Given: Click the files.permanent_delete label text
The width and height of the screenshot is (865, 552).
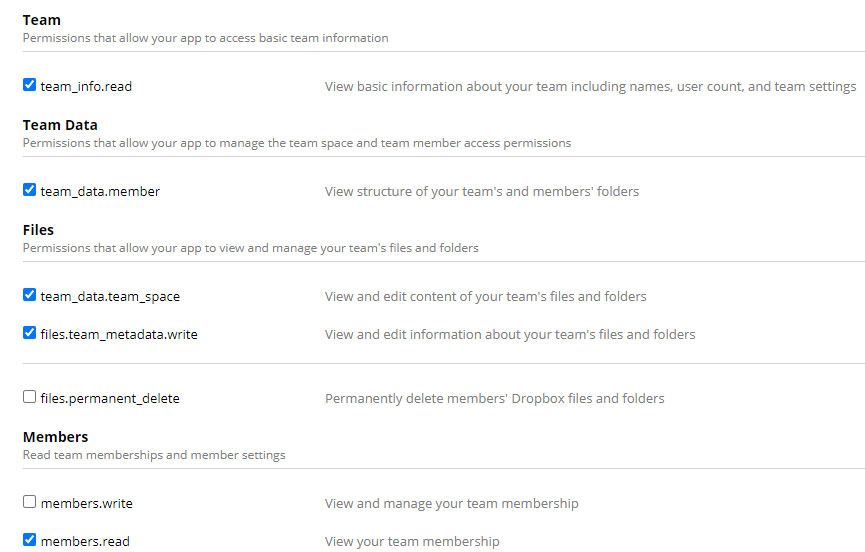Looking at the screenshot, I should pos(110,398).
